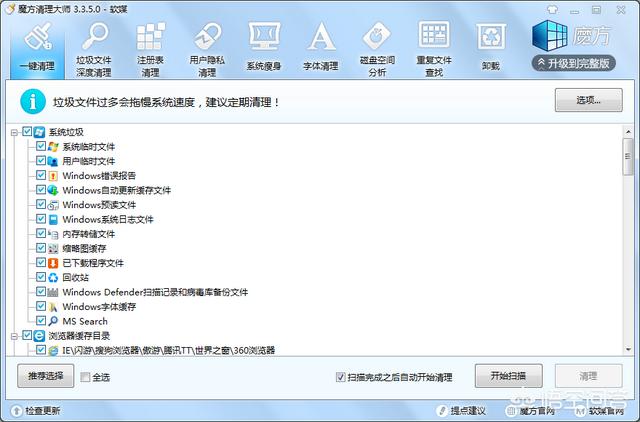Click the list scrollbar up arrow

(x=628, y=132)
